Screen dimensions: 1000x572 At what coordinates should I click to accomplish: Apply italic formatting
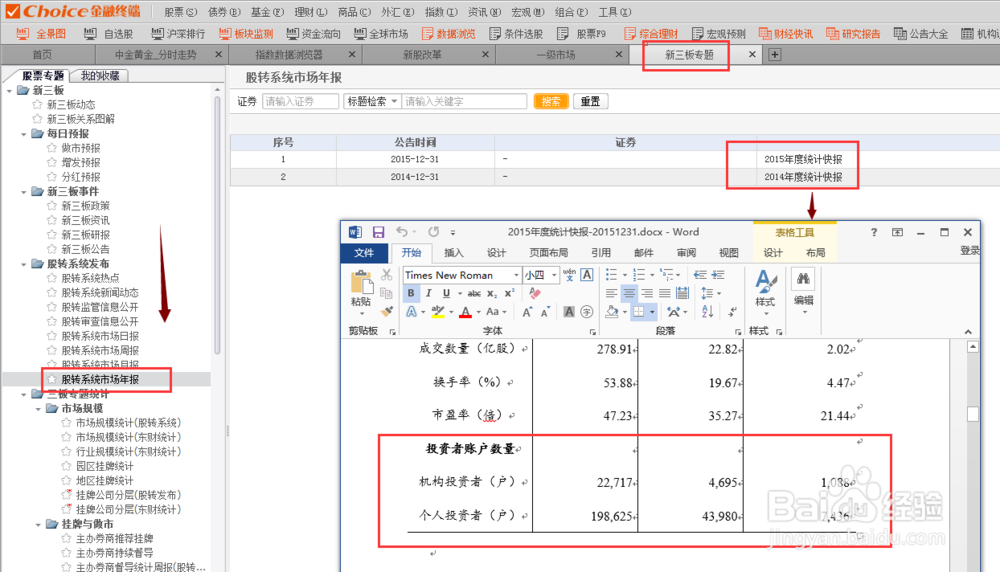point(429,293)
